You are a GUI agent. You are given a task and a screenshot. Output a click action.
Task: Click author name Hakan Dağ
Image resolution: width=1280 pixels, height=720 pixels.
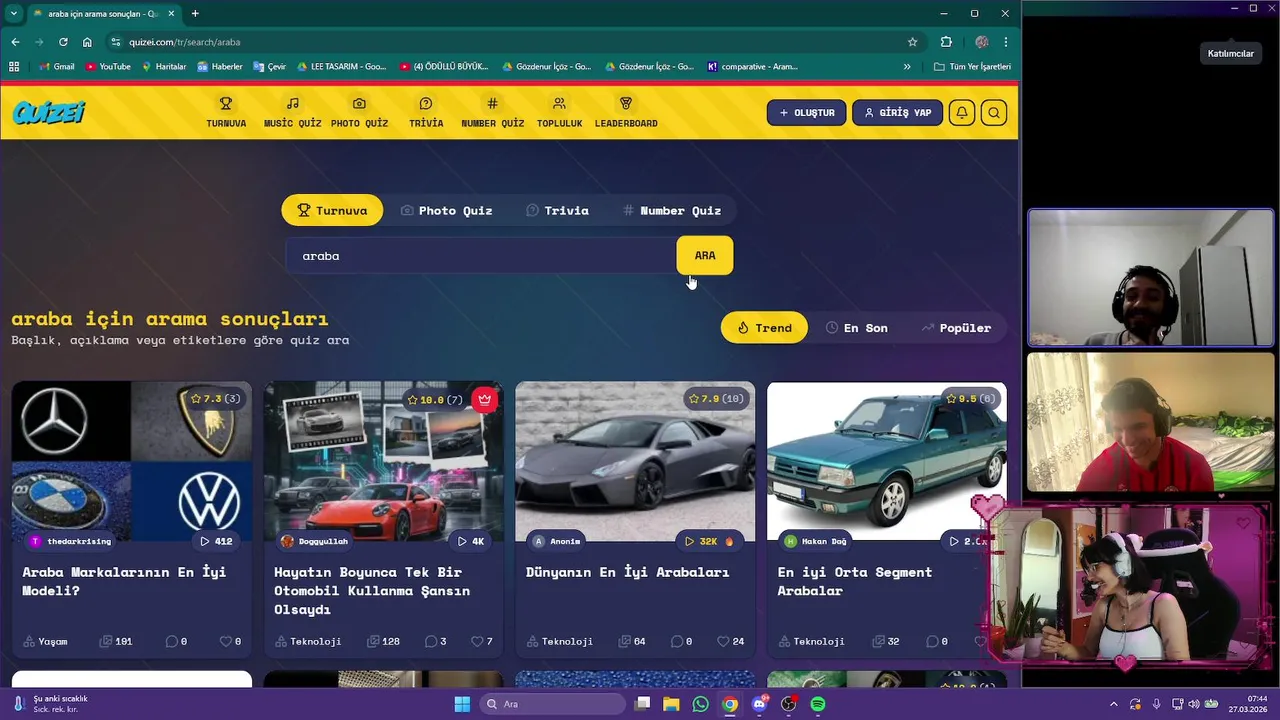click(824, 541)
